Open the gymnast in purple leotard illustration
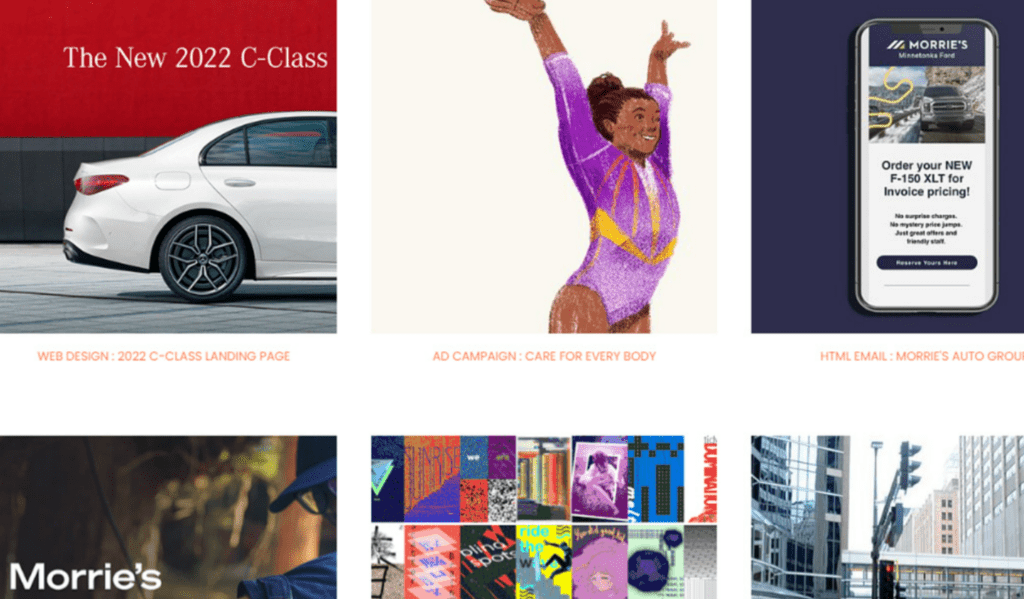Viewport: 1024px width, 599px height. point(544,167)
